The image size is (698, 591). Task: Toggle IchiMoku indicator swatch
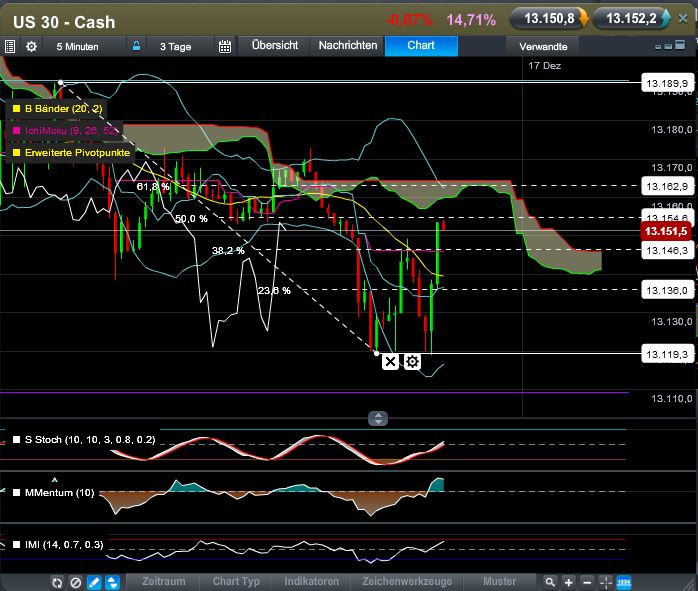pyautogui.click(x=16, y=130)
